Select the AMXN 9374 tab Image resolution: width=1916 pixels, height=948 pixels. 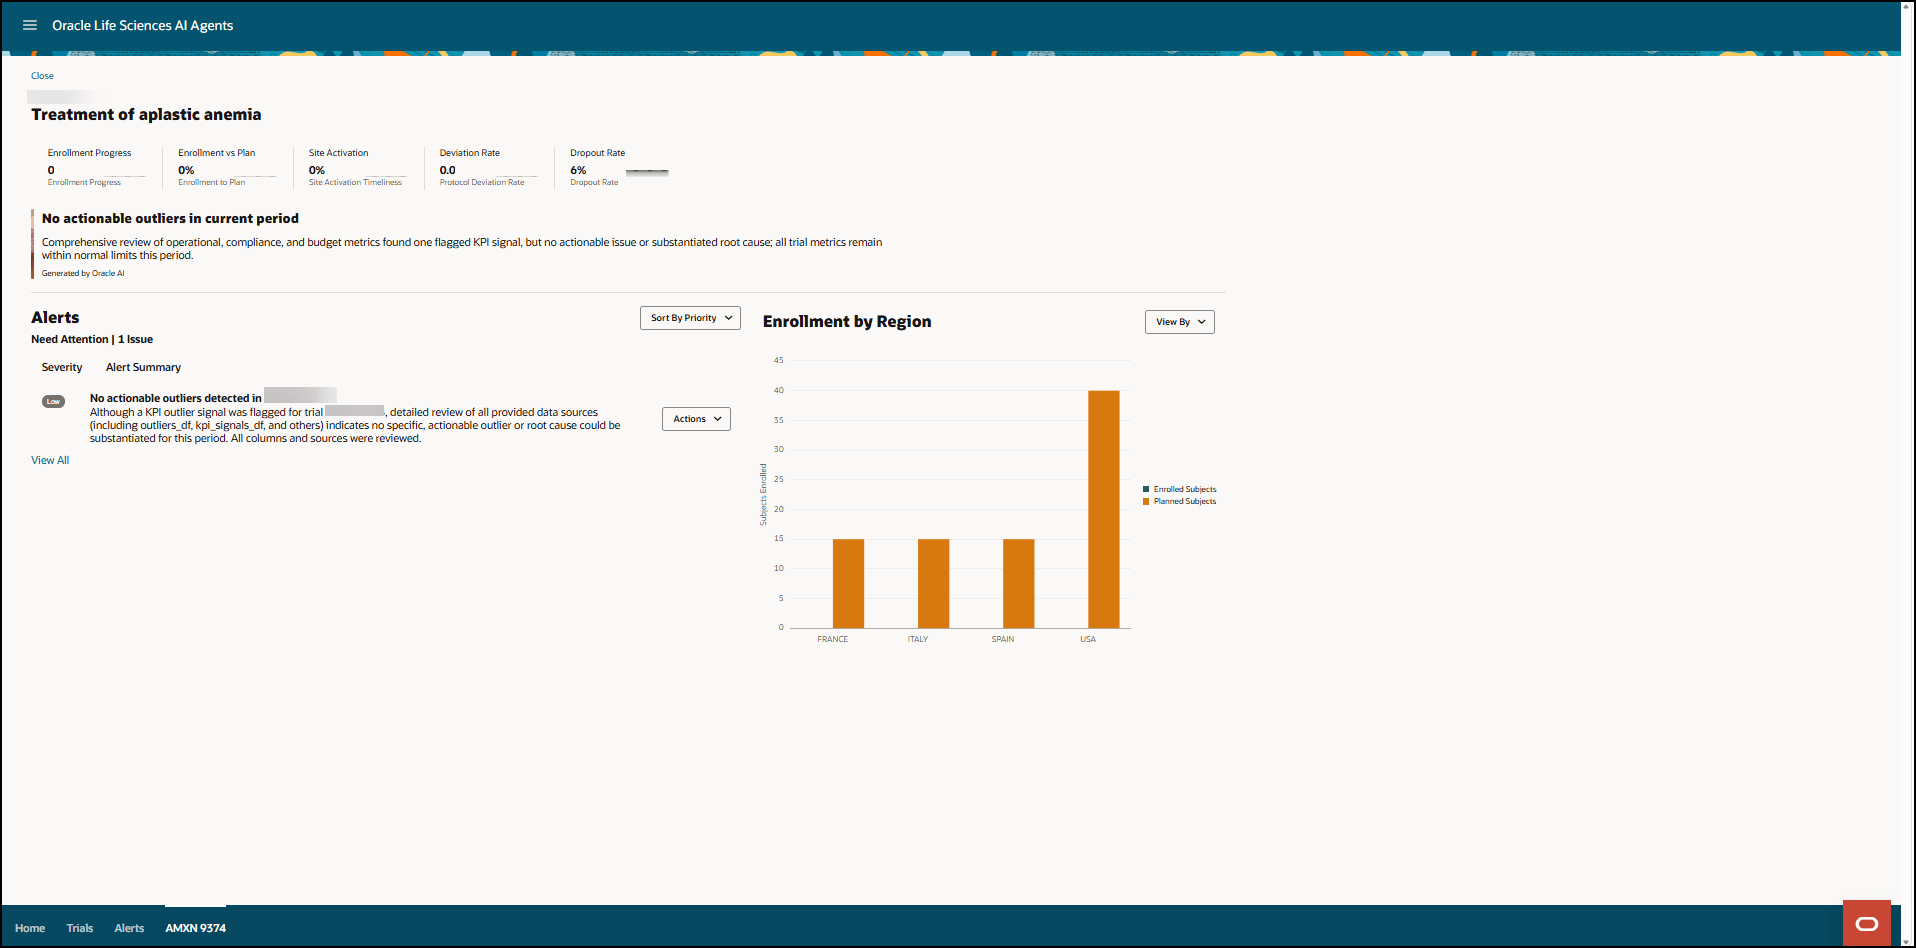pos(196,928)
